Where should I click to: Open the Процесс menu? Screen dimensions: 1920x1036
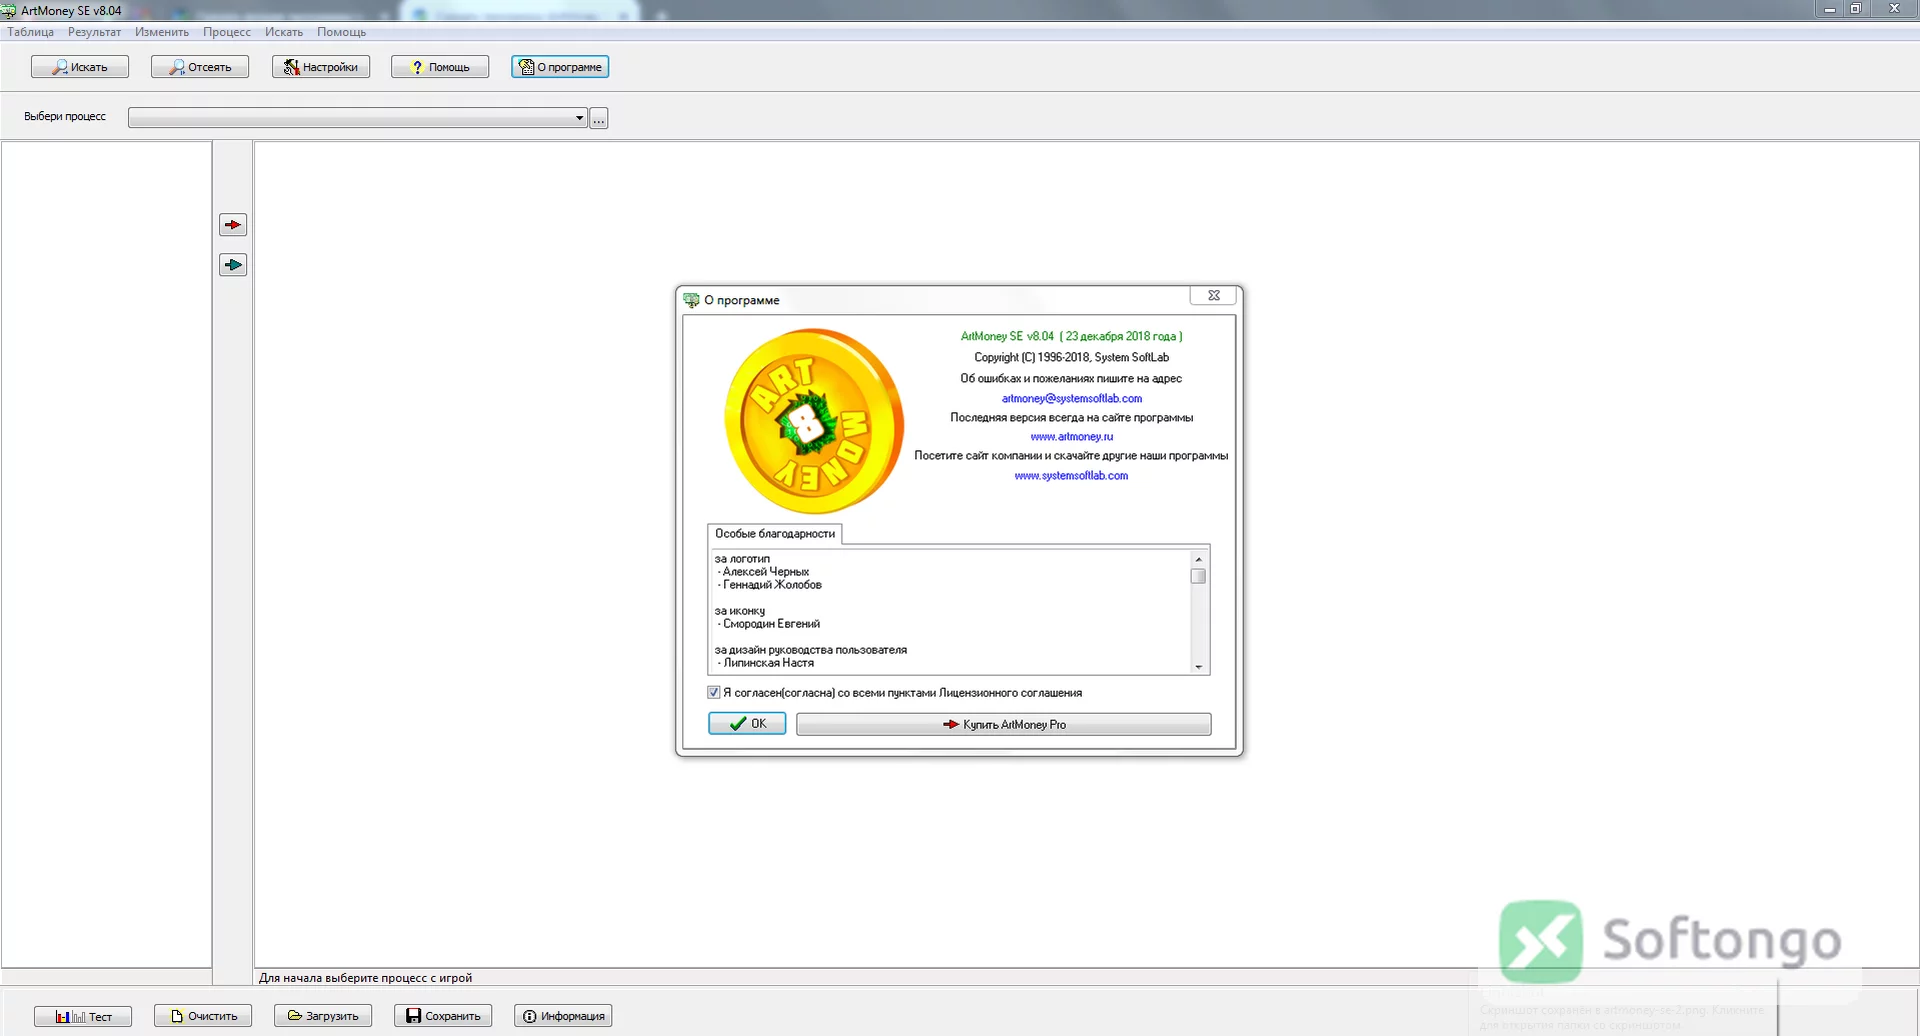pyautogui.click(x=227, y=32)
